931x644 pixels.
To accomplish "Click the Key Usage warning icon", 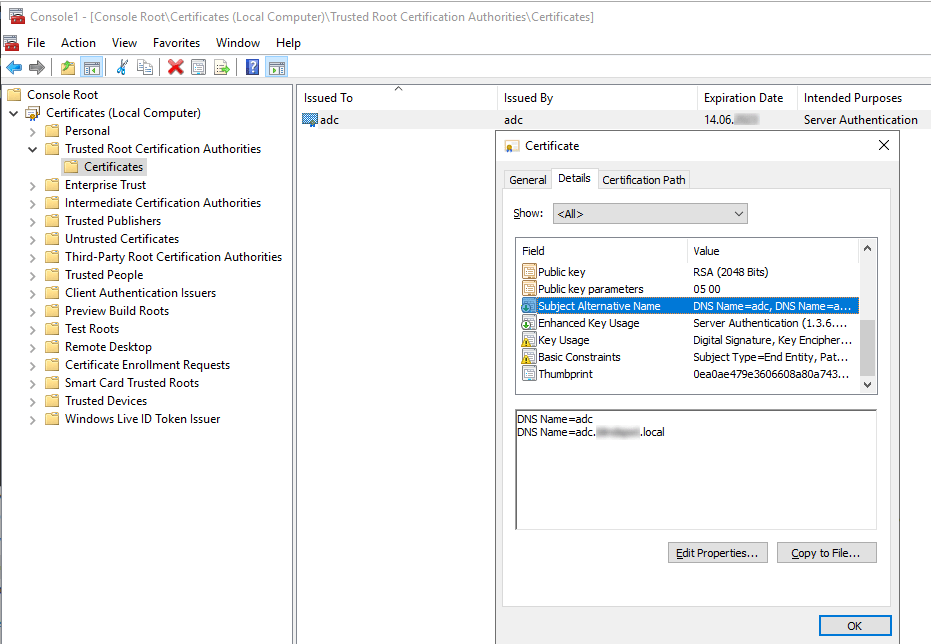I will (x=529, y=340).
